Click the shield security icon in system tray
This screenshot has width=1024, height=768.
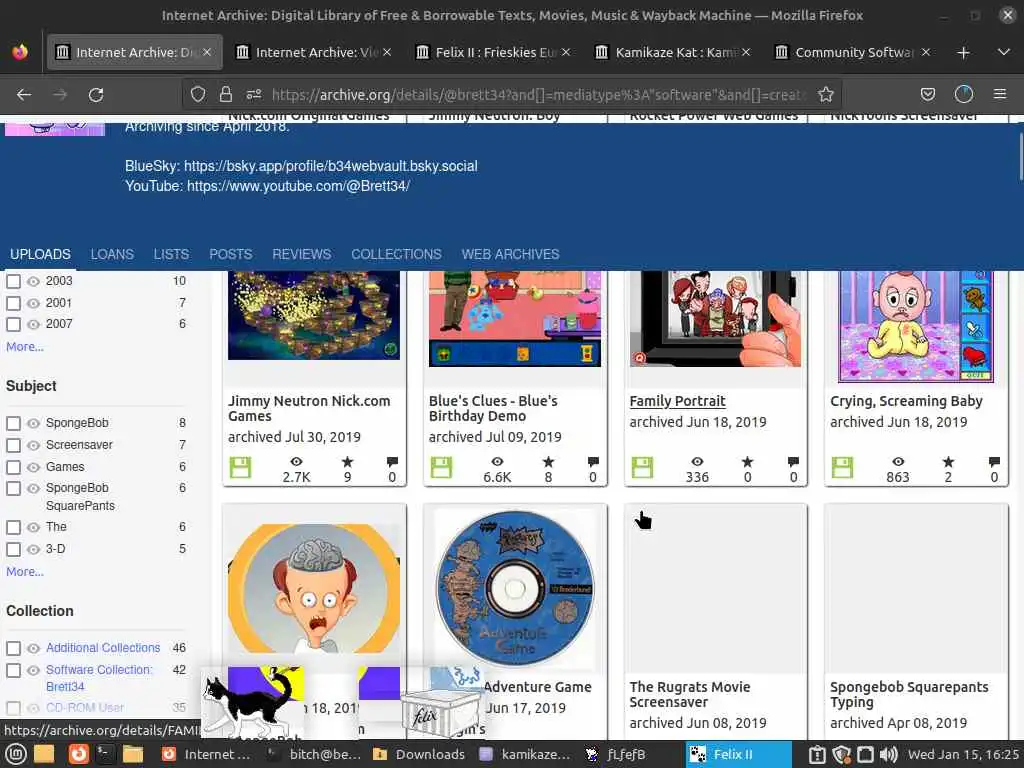click(841, 754)
